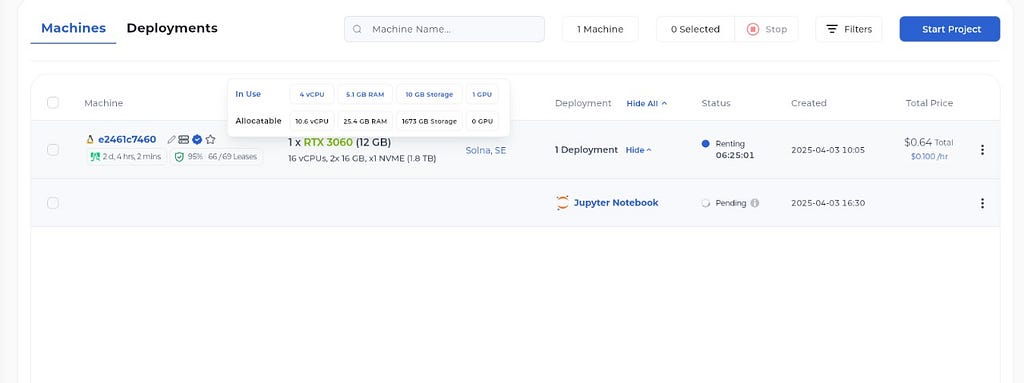Click the server rack icon beside e2461c7460

pos(184,139)
